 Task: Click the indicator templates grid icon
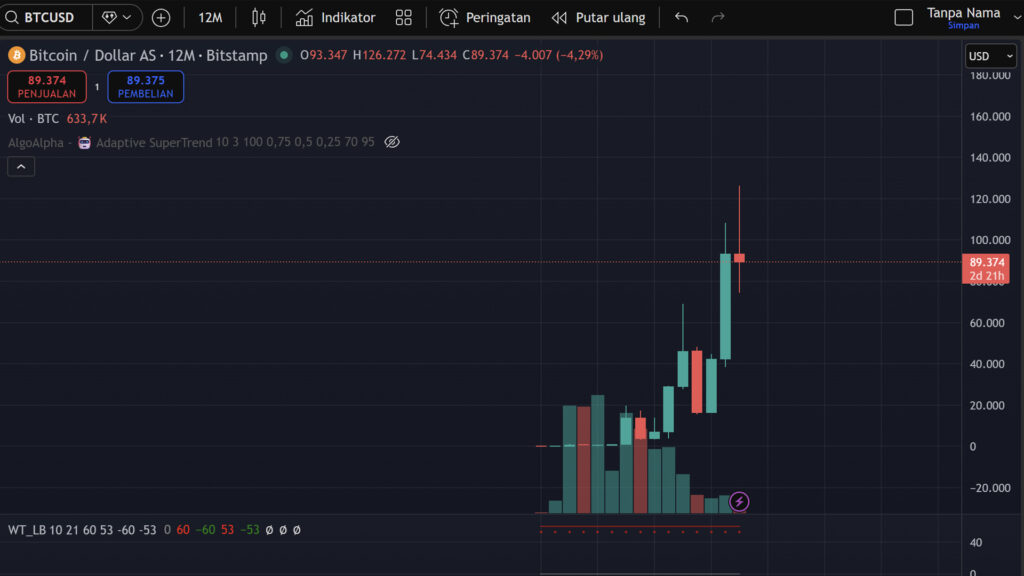click(403, 17)
